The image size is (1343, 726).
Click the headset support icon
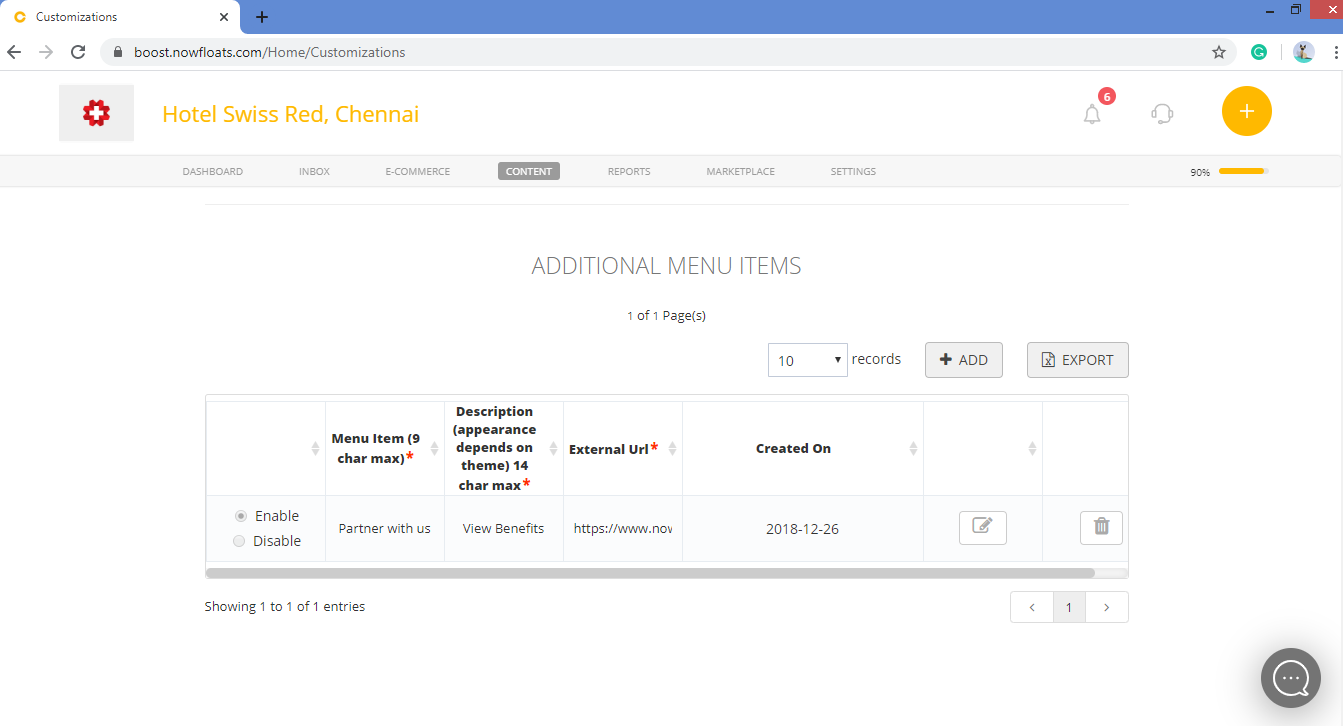click(1161, 113)
